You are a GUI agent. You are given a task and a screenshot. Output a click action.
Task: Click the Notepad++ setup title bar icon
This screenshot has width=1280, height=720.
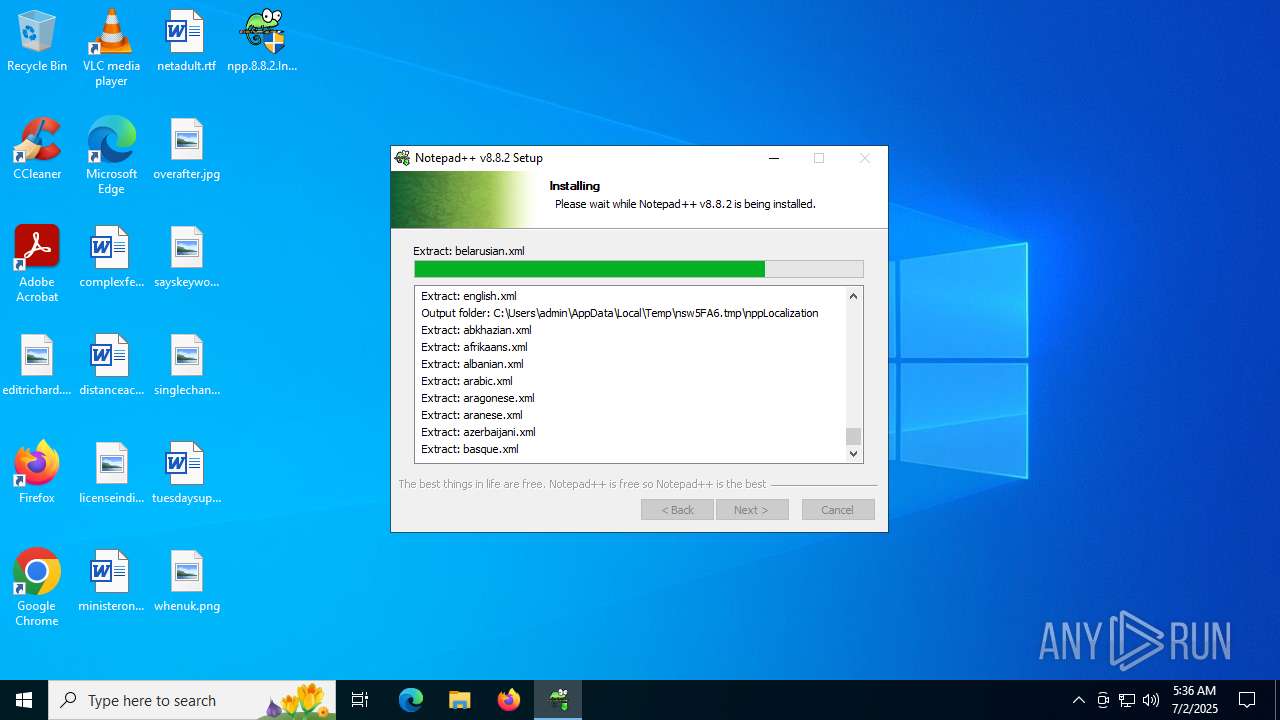point(402,158)
